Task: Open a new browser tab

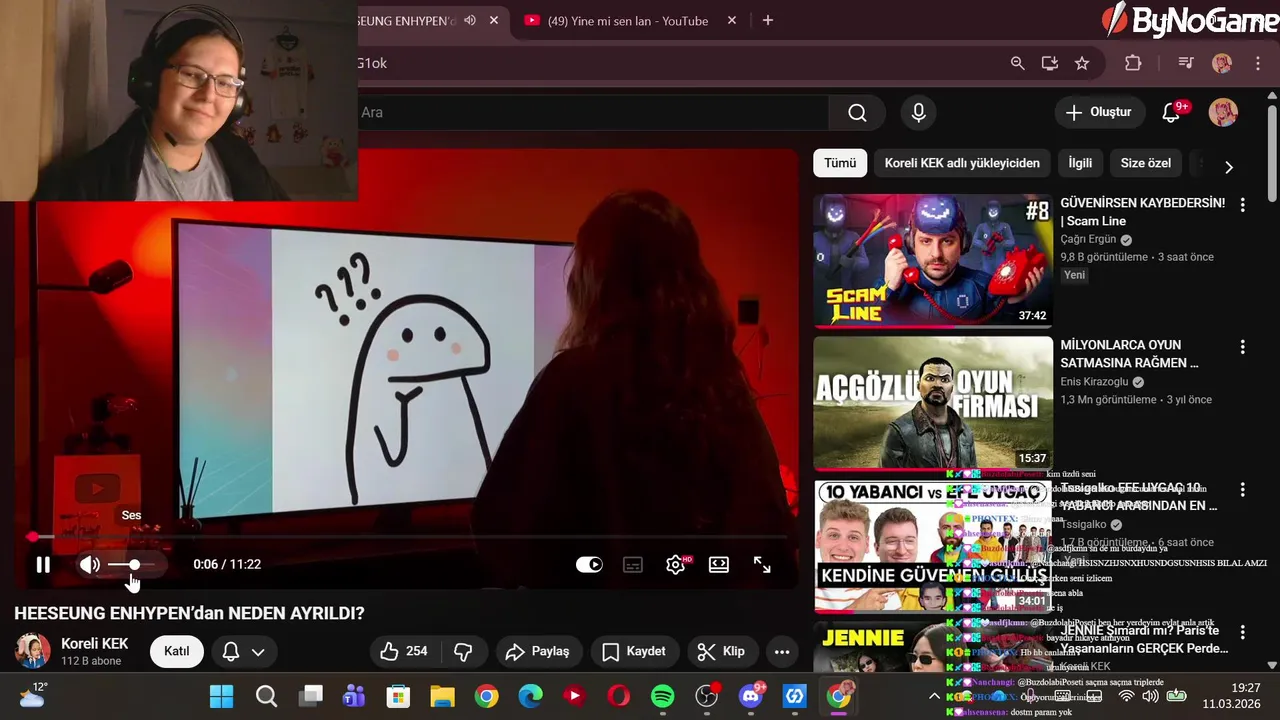Action: tap(768, 20)
